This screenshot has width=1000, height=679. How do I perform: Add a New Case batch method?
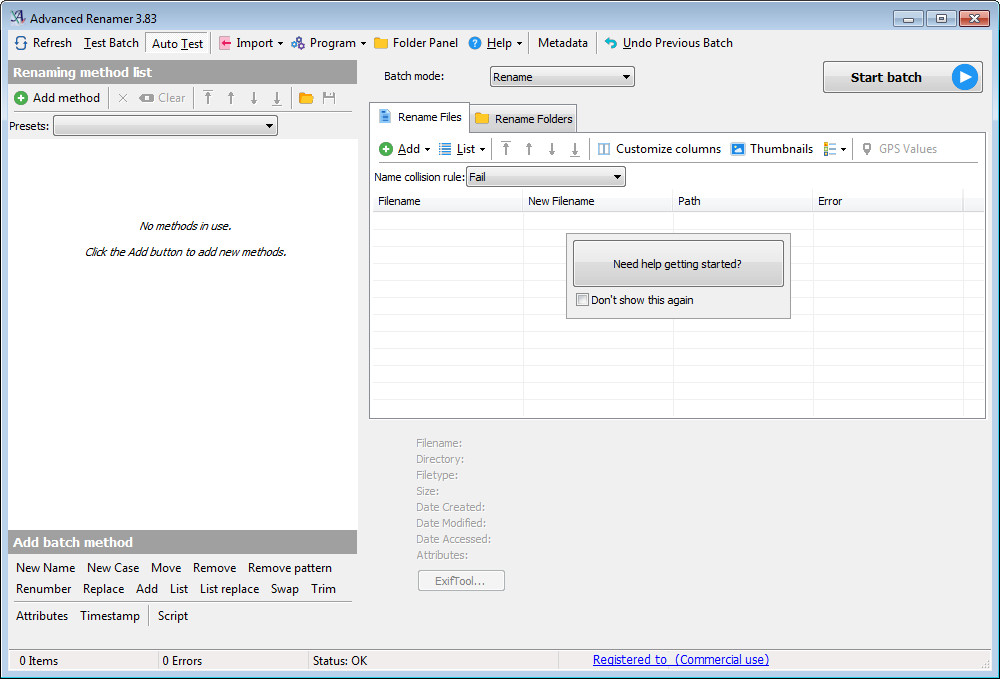point(113,567)
